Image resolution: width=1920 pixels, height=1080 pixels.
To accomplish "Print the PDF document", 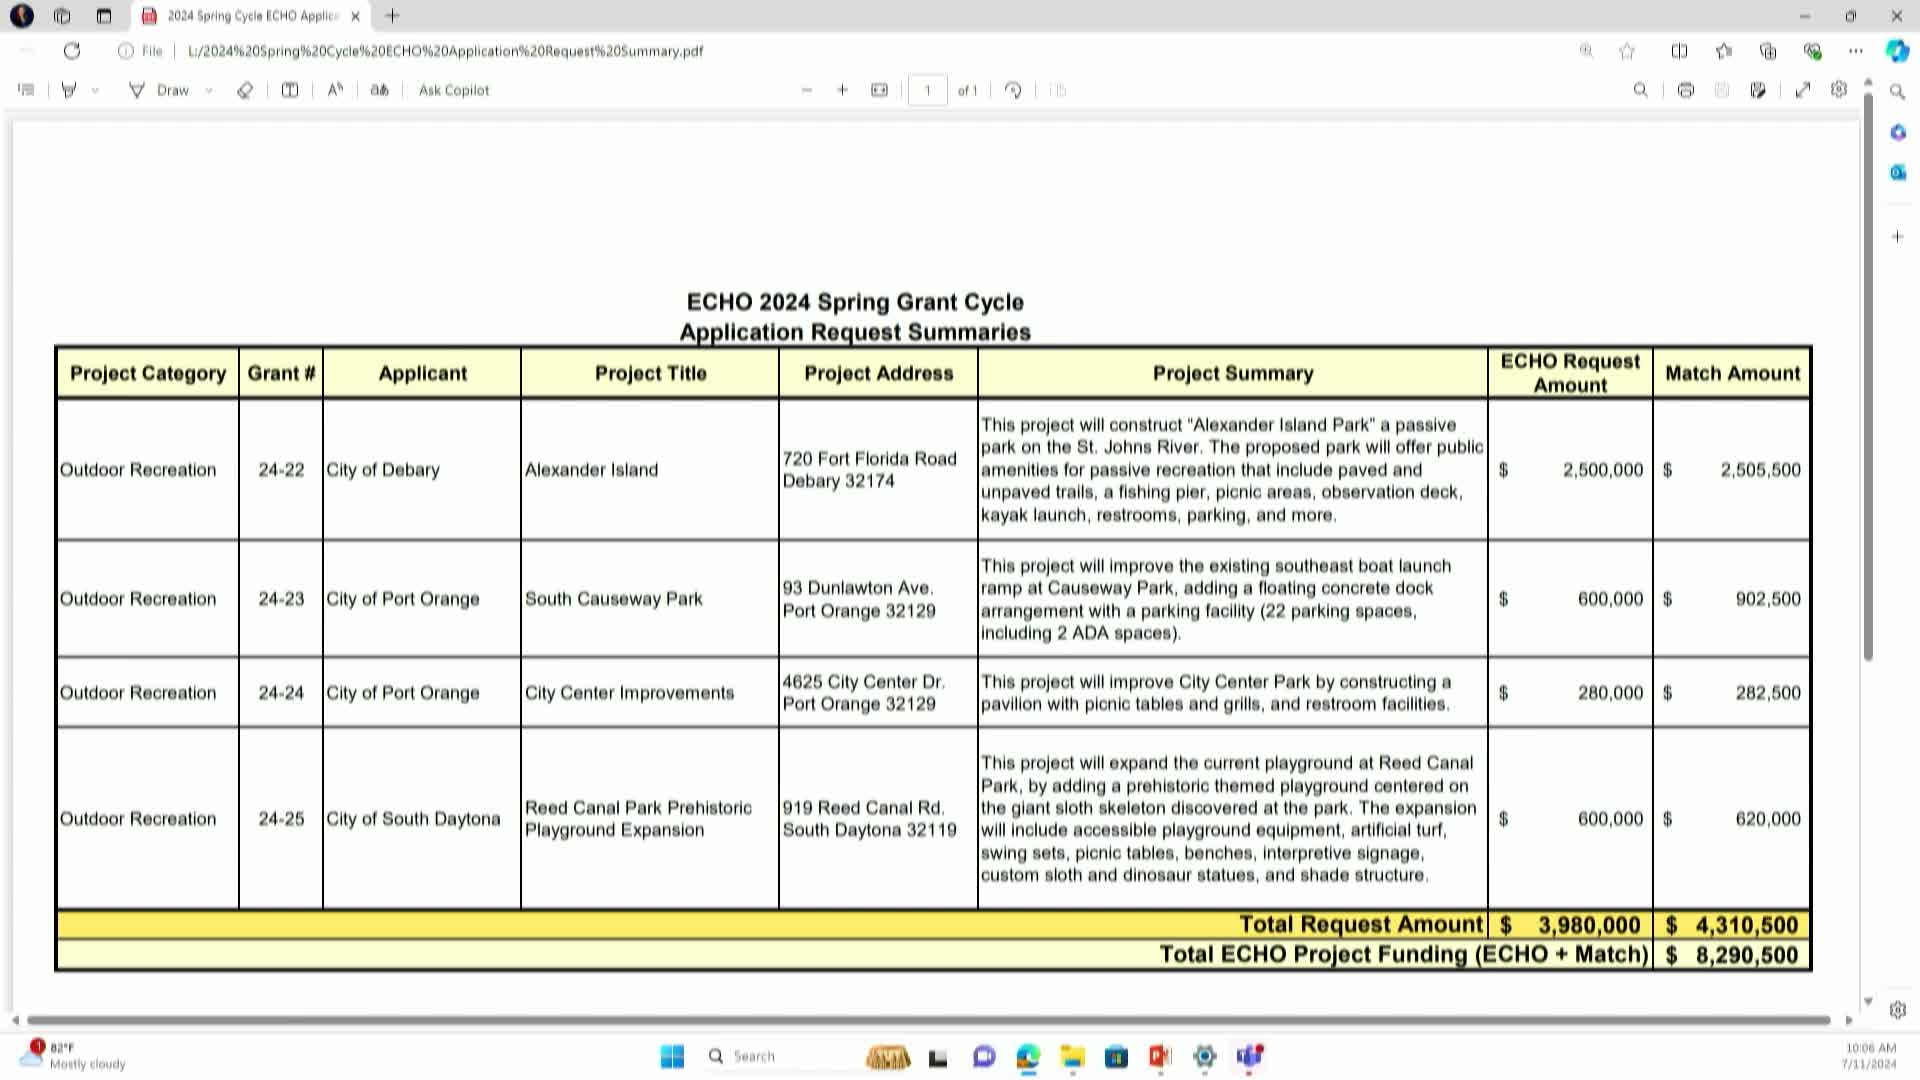I will tap(1686, 90).
